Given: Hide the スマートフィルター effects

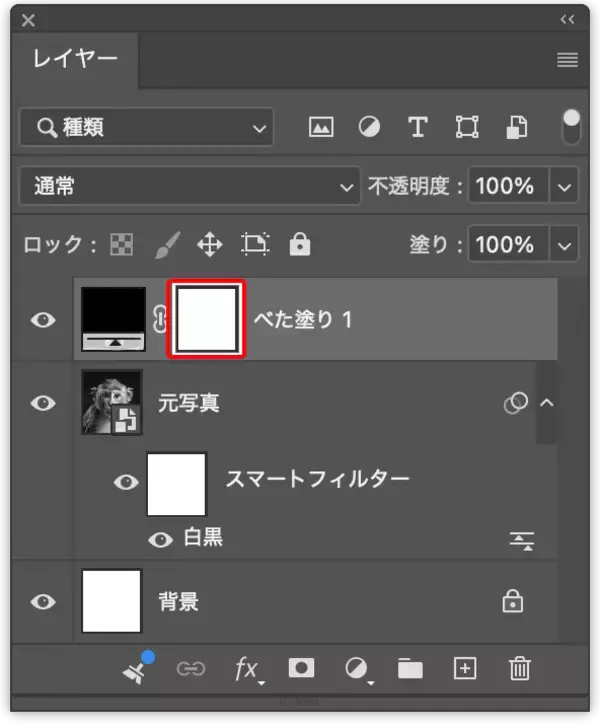Looking at the screenshot, I should (x=126, y=482).
